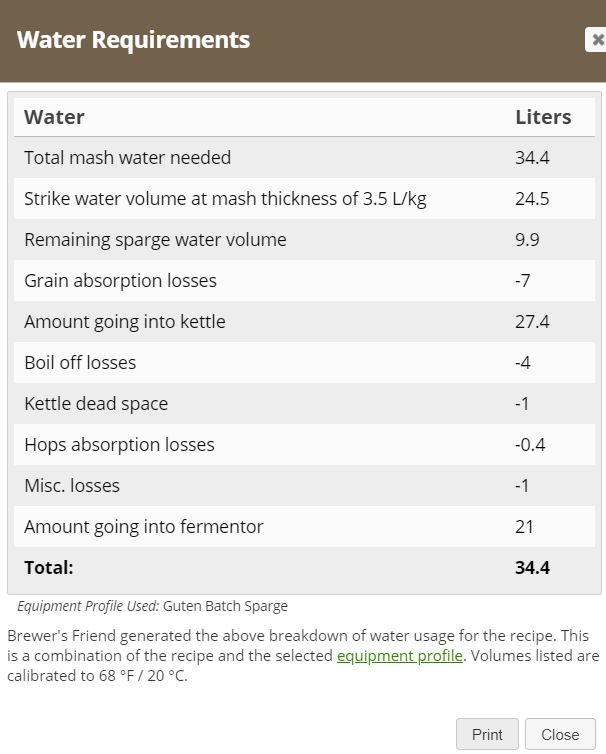Viewport: 606px width, 754px height.
Task: Select the Total mash water needed row
Action: pos(304,158)
